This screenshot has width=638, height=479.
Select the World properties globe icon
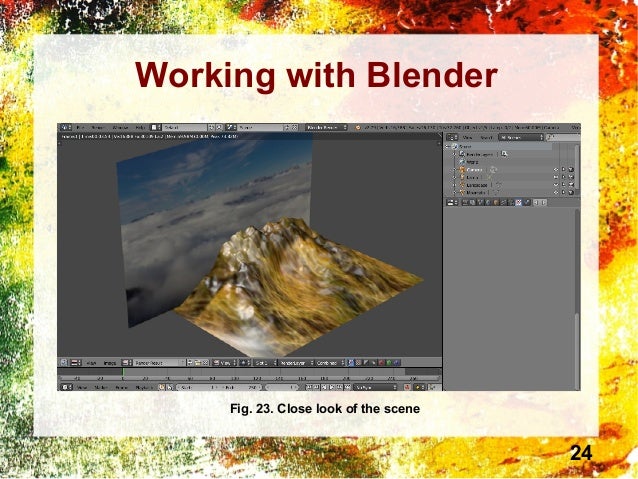click(488, 202)
